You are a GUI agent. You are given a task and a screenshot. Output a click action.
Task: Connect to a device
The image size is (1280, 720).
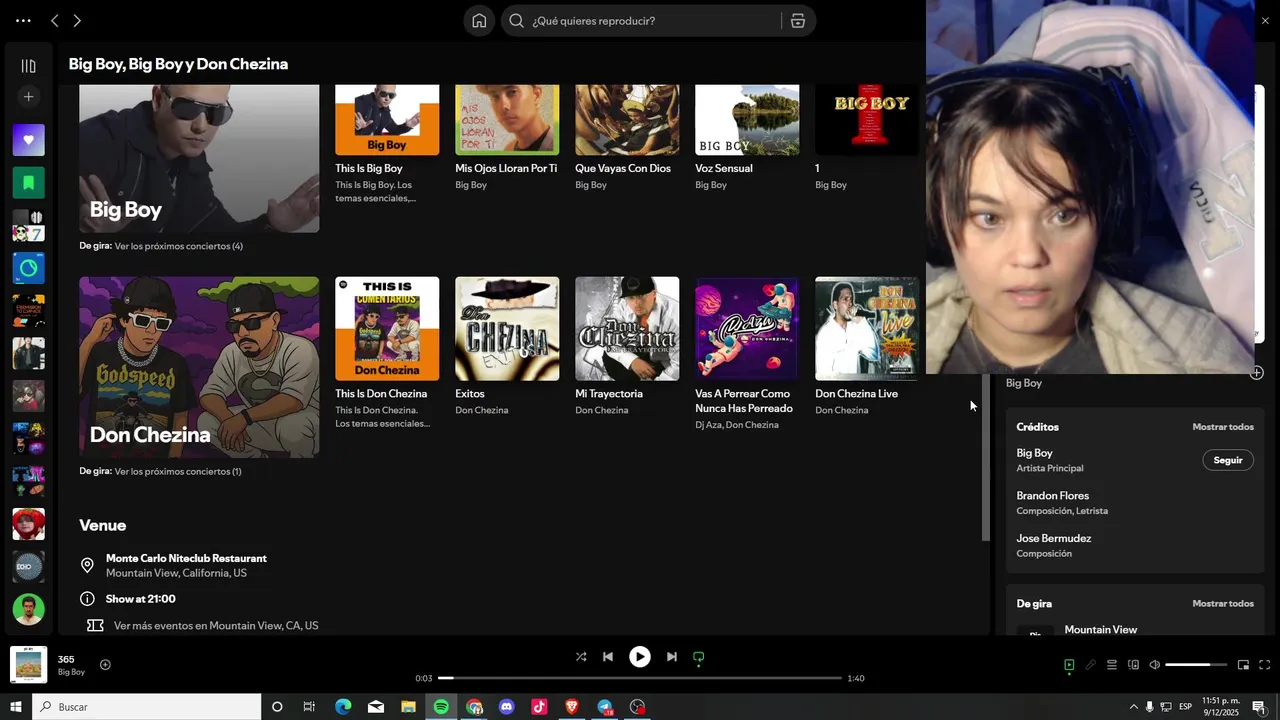(x=1133, y=665)
